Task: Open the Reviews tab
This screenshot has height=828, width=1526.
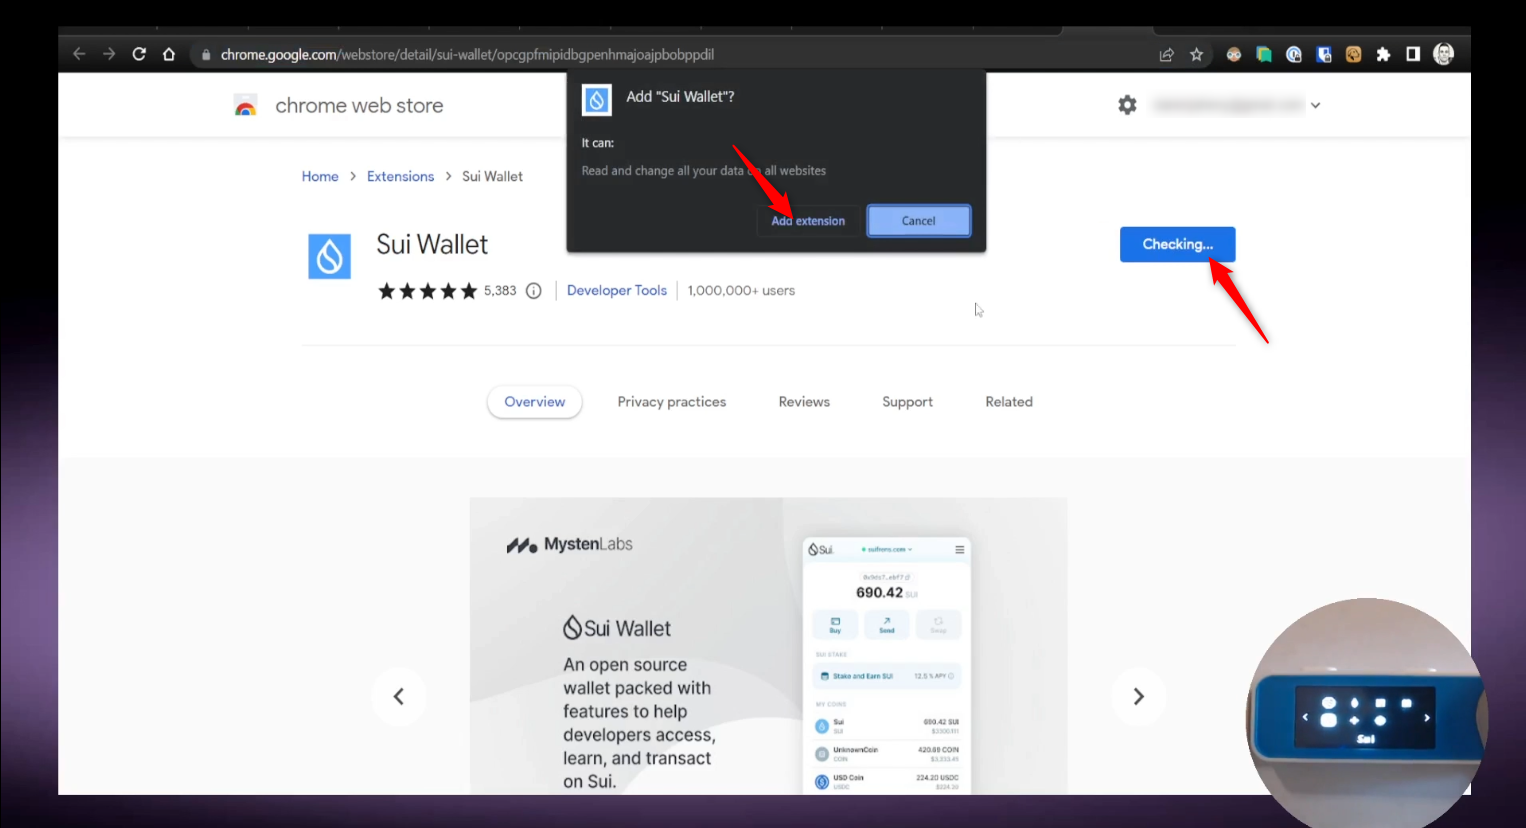Action: click(x=804, y=402)
